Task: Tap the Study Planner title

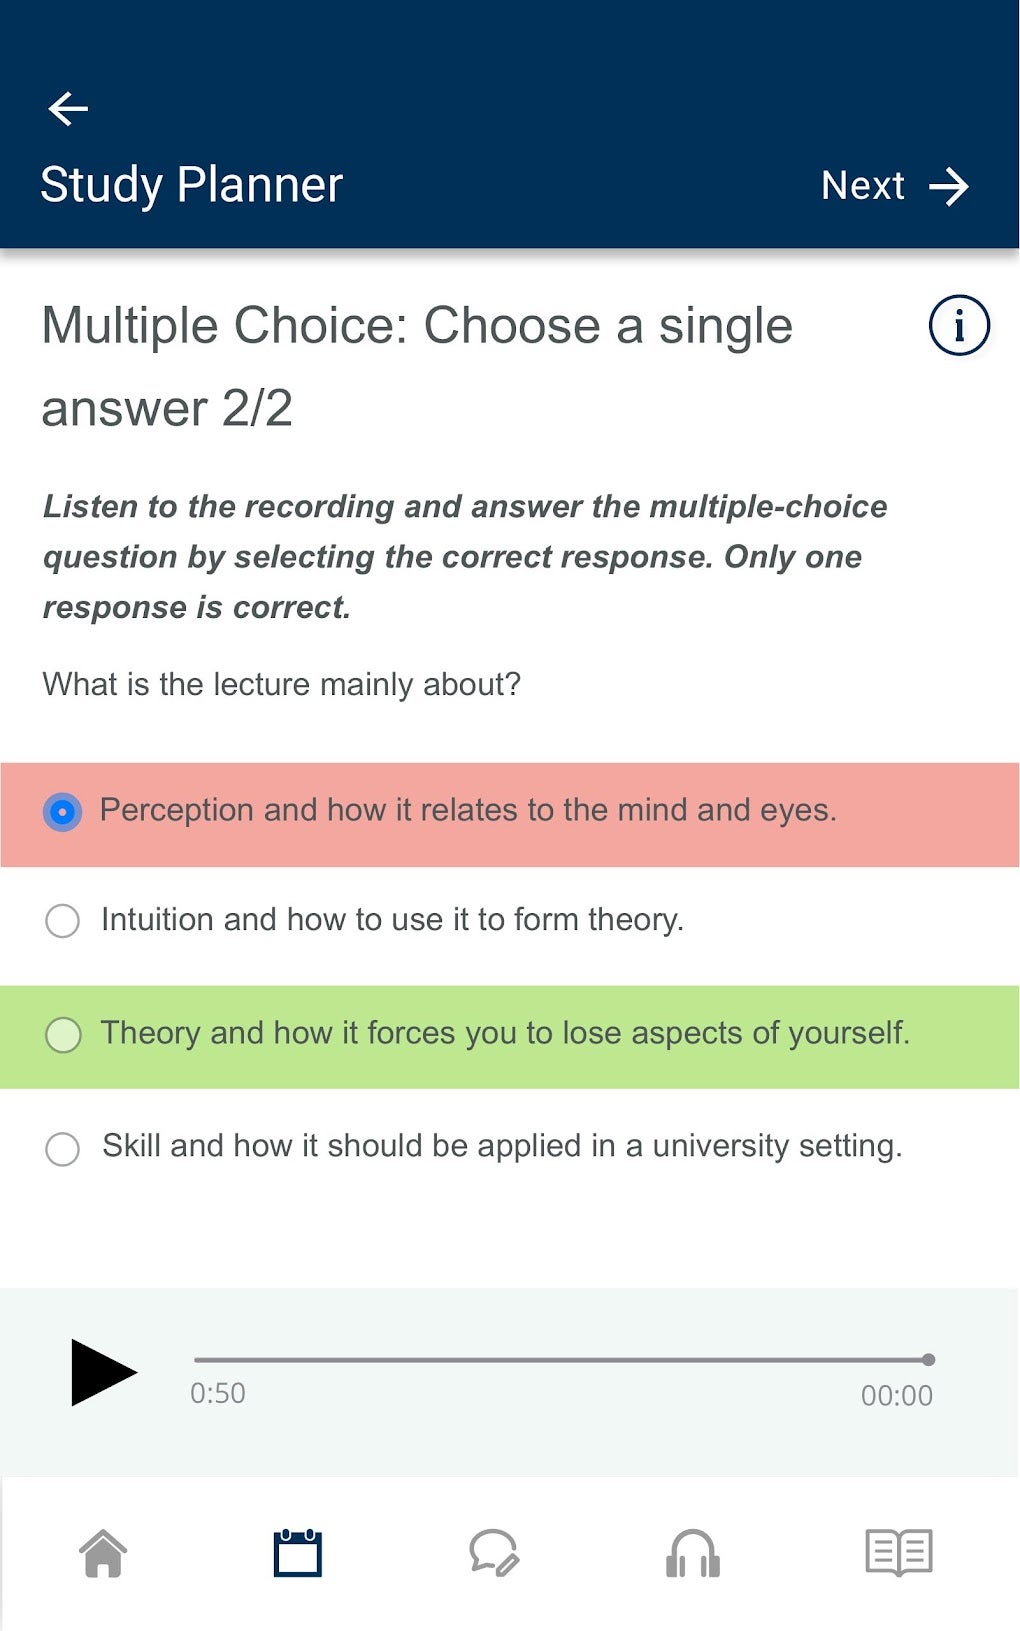Action: [x=191, y=185]
